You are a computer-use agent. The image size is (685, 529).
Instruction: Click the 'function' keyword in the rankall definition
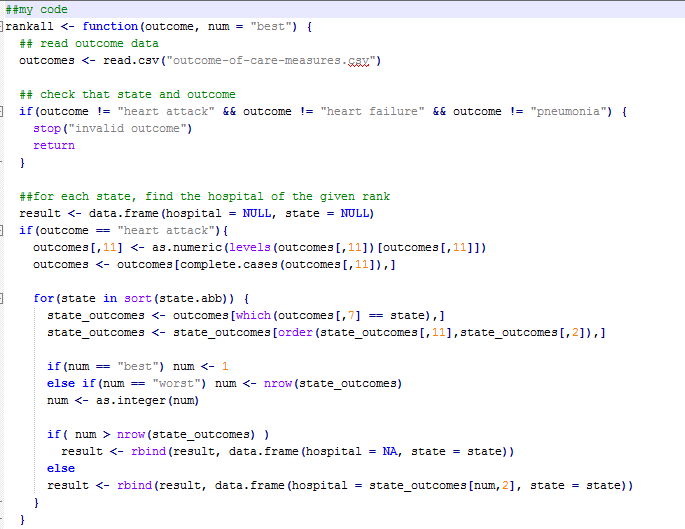pyautogui.click(x=110, y=27)
